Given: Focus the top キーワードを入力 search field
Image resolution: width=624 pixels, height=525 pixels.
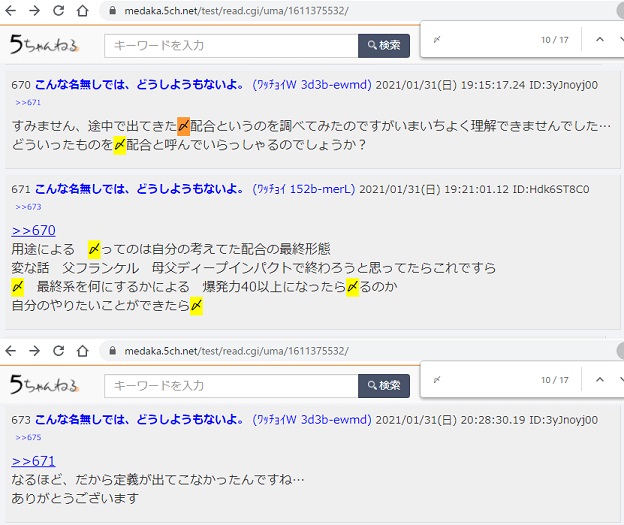Looking at the screenshot, I should point(231,46).
